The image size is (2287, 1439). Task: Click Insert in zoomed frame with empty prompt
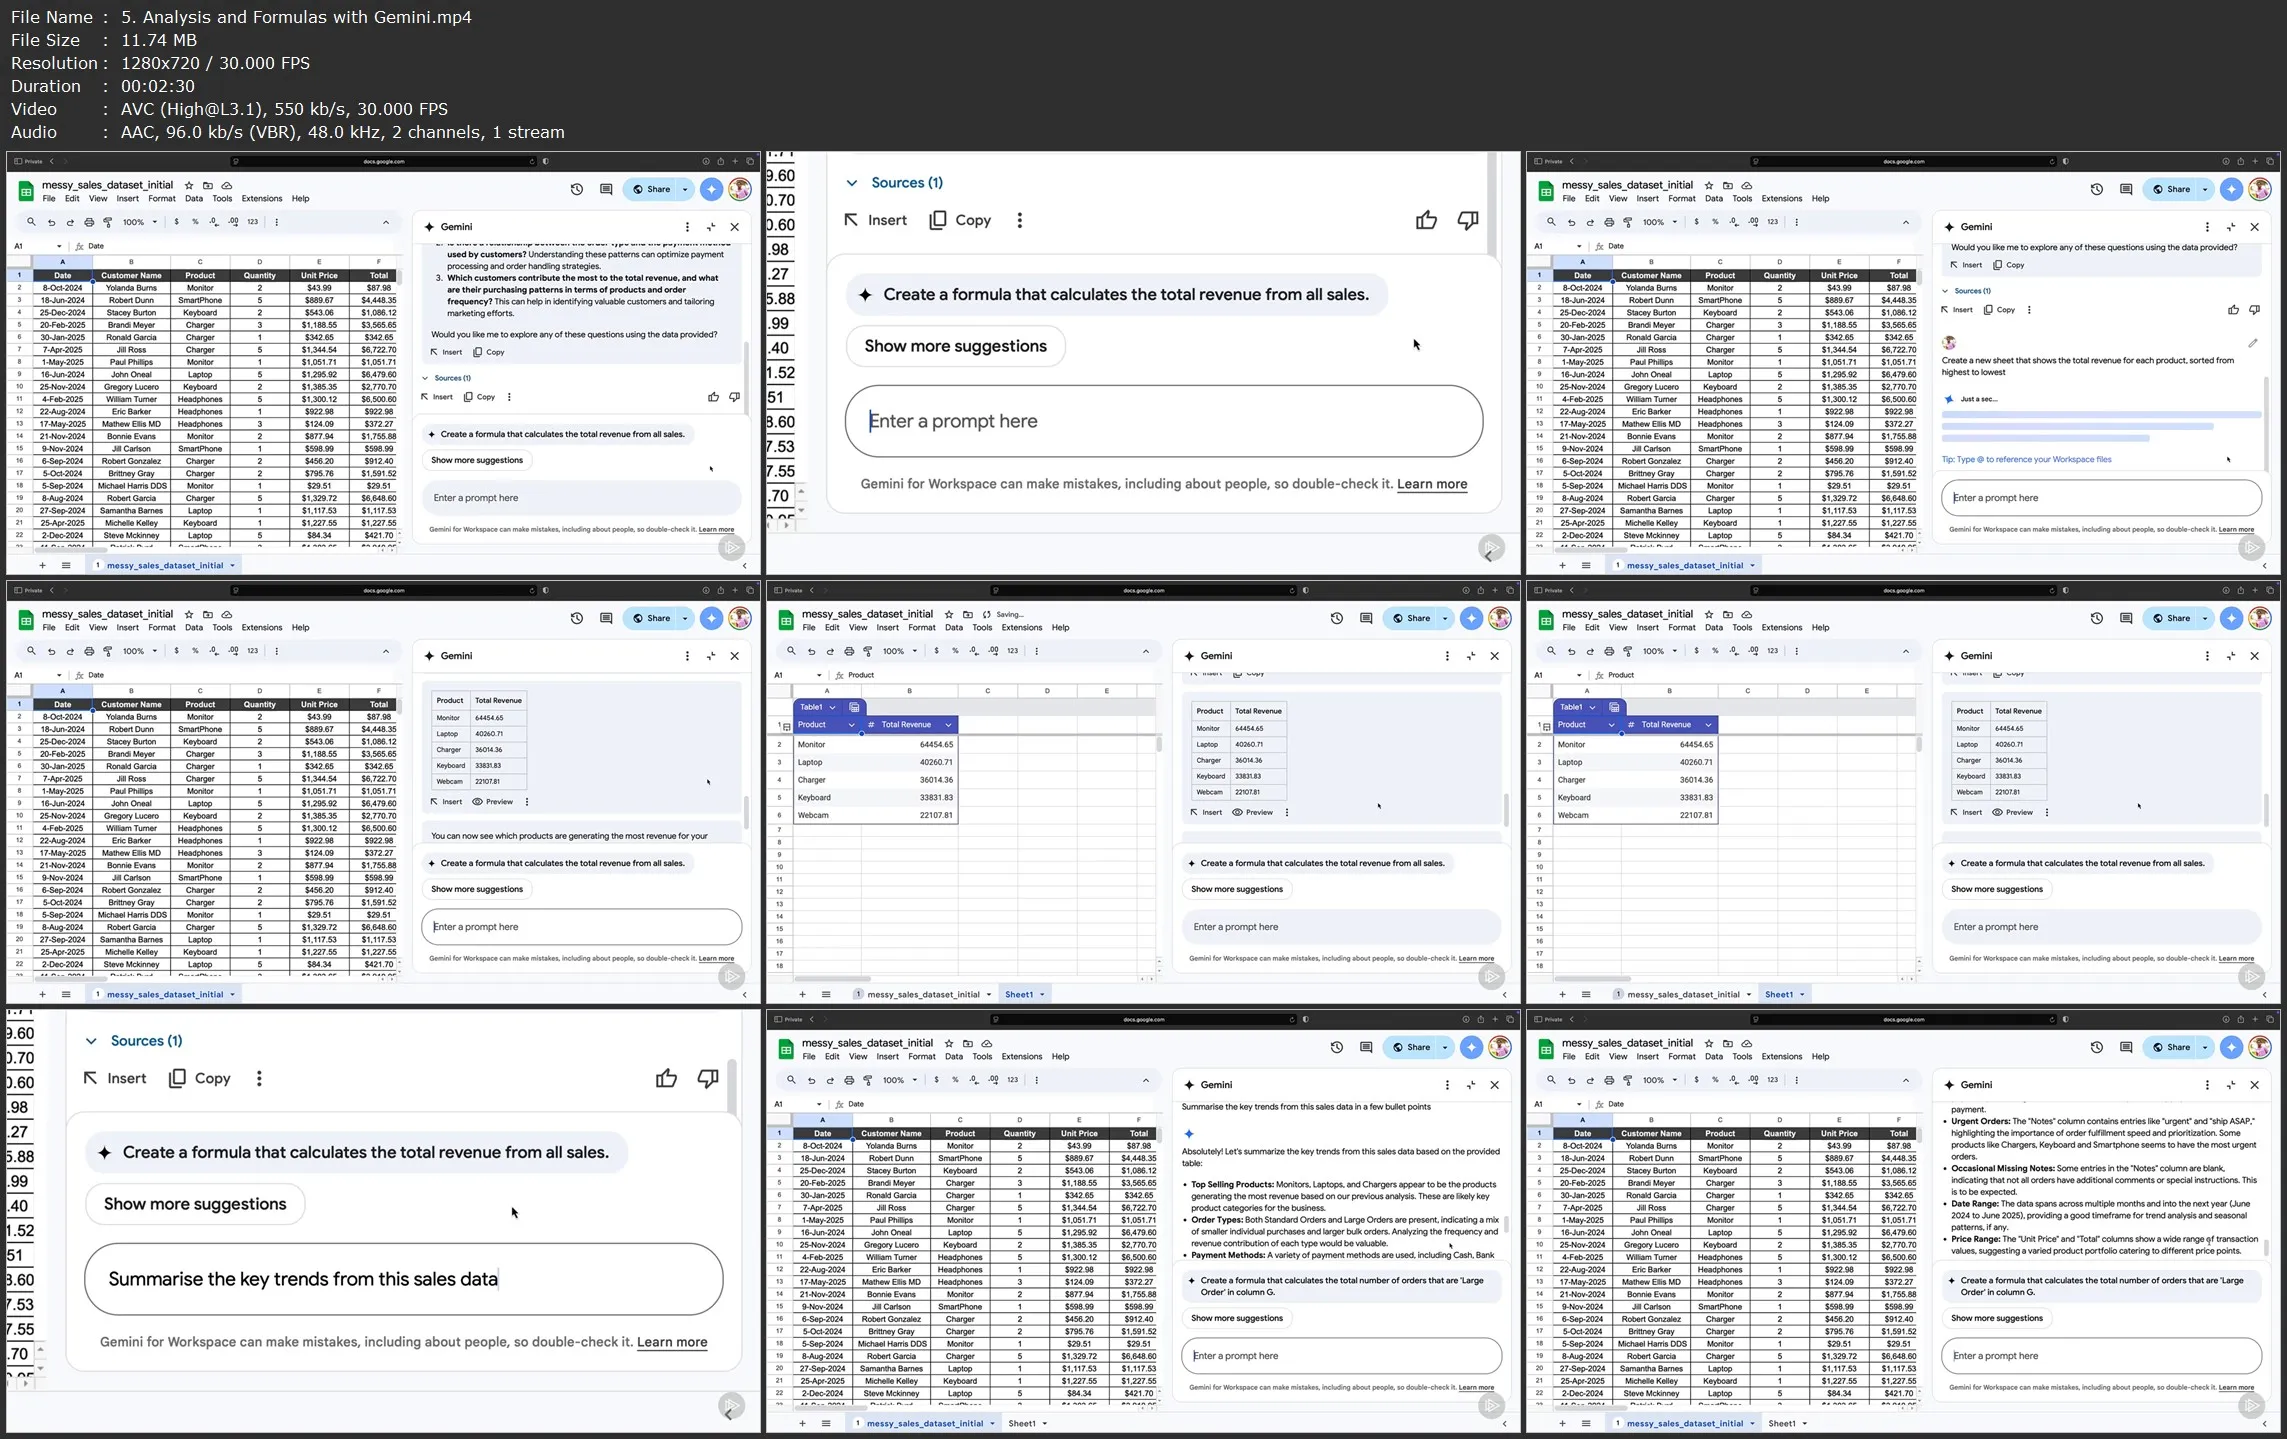coord(876,220)
